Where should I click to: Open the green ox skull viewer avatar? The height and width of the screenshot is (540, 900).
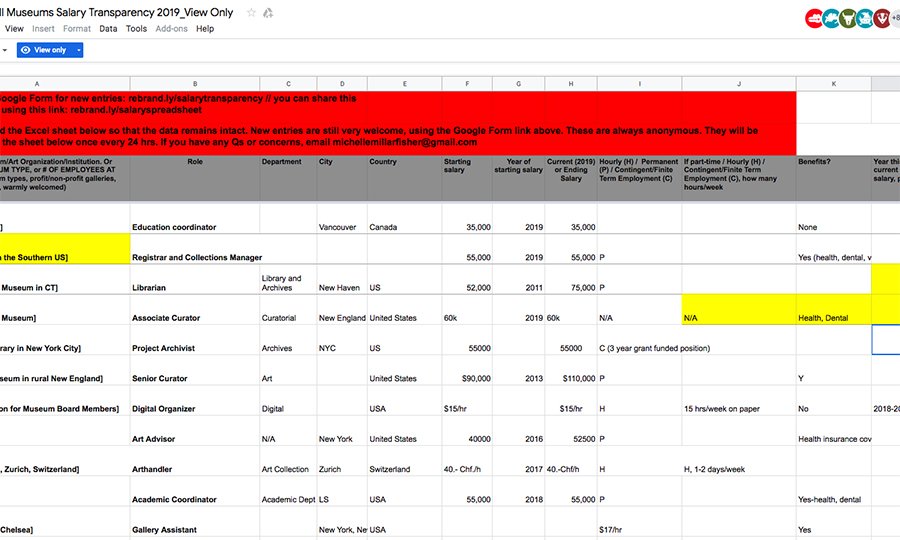click(x=848, y=18)
